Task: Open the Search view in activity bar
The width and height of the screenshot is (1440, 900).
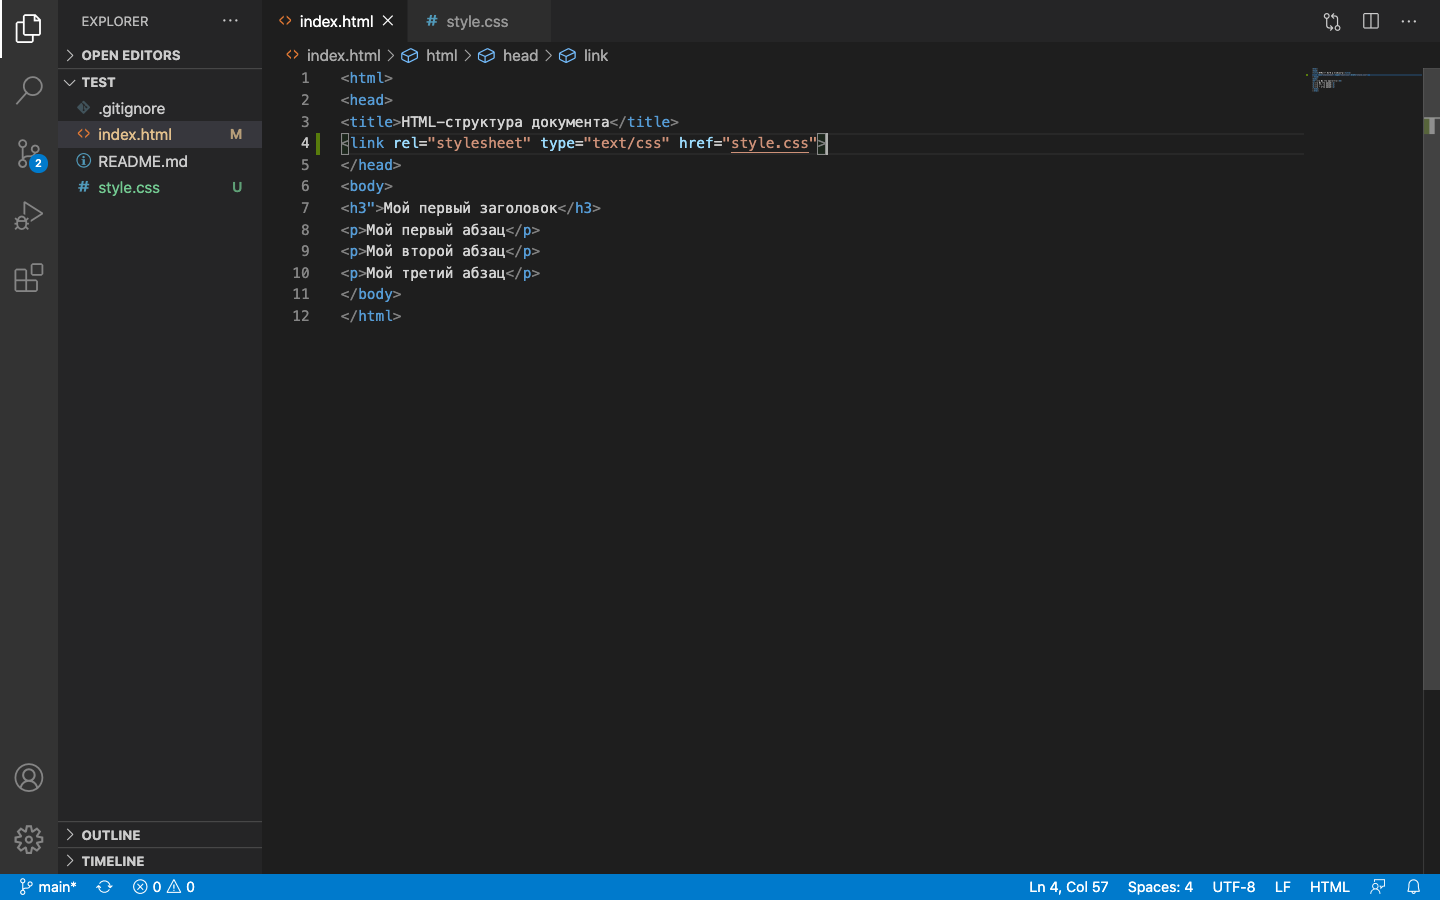Action: pos(29,90)
